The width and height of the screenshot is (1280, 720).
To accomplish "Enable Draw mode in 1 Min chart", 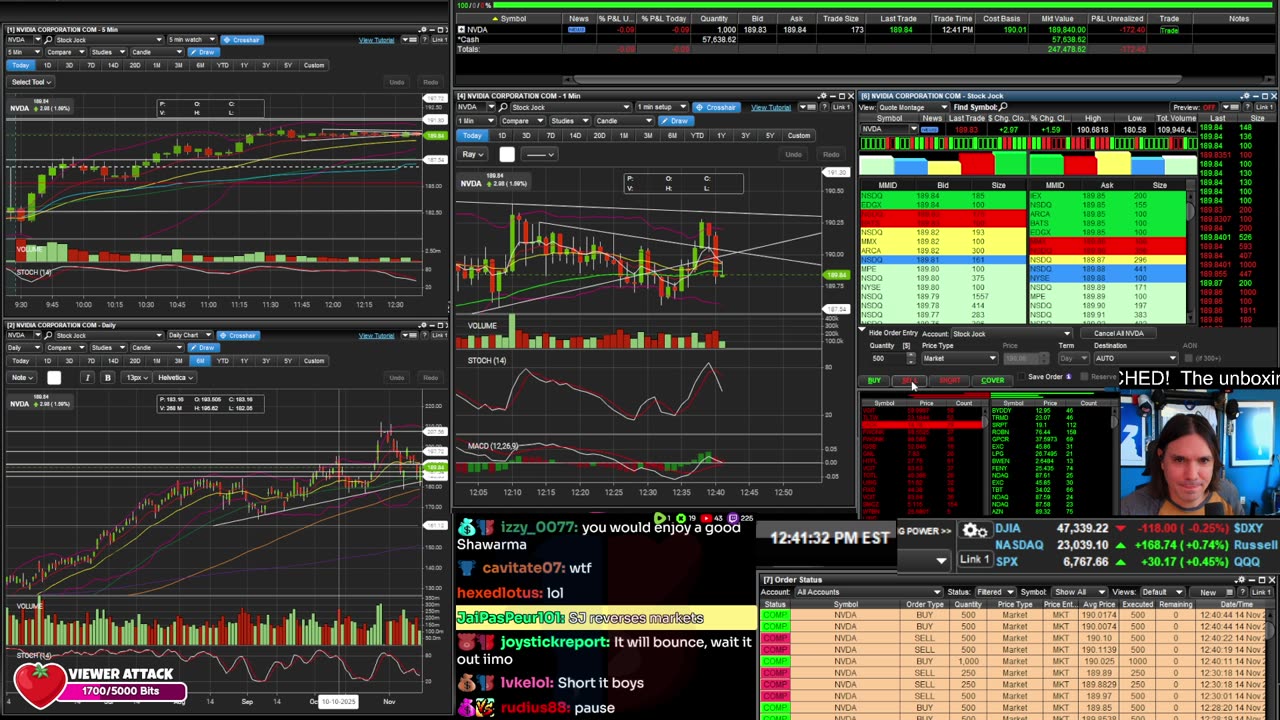I will pos(676,121).
